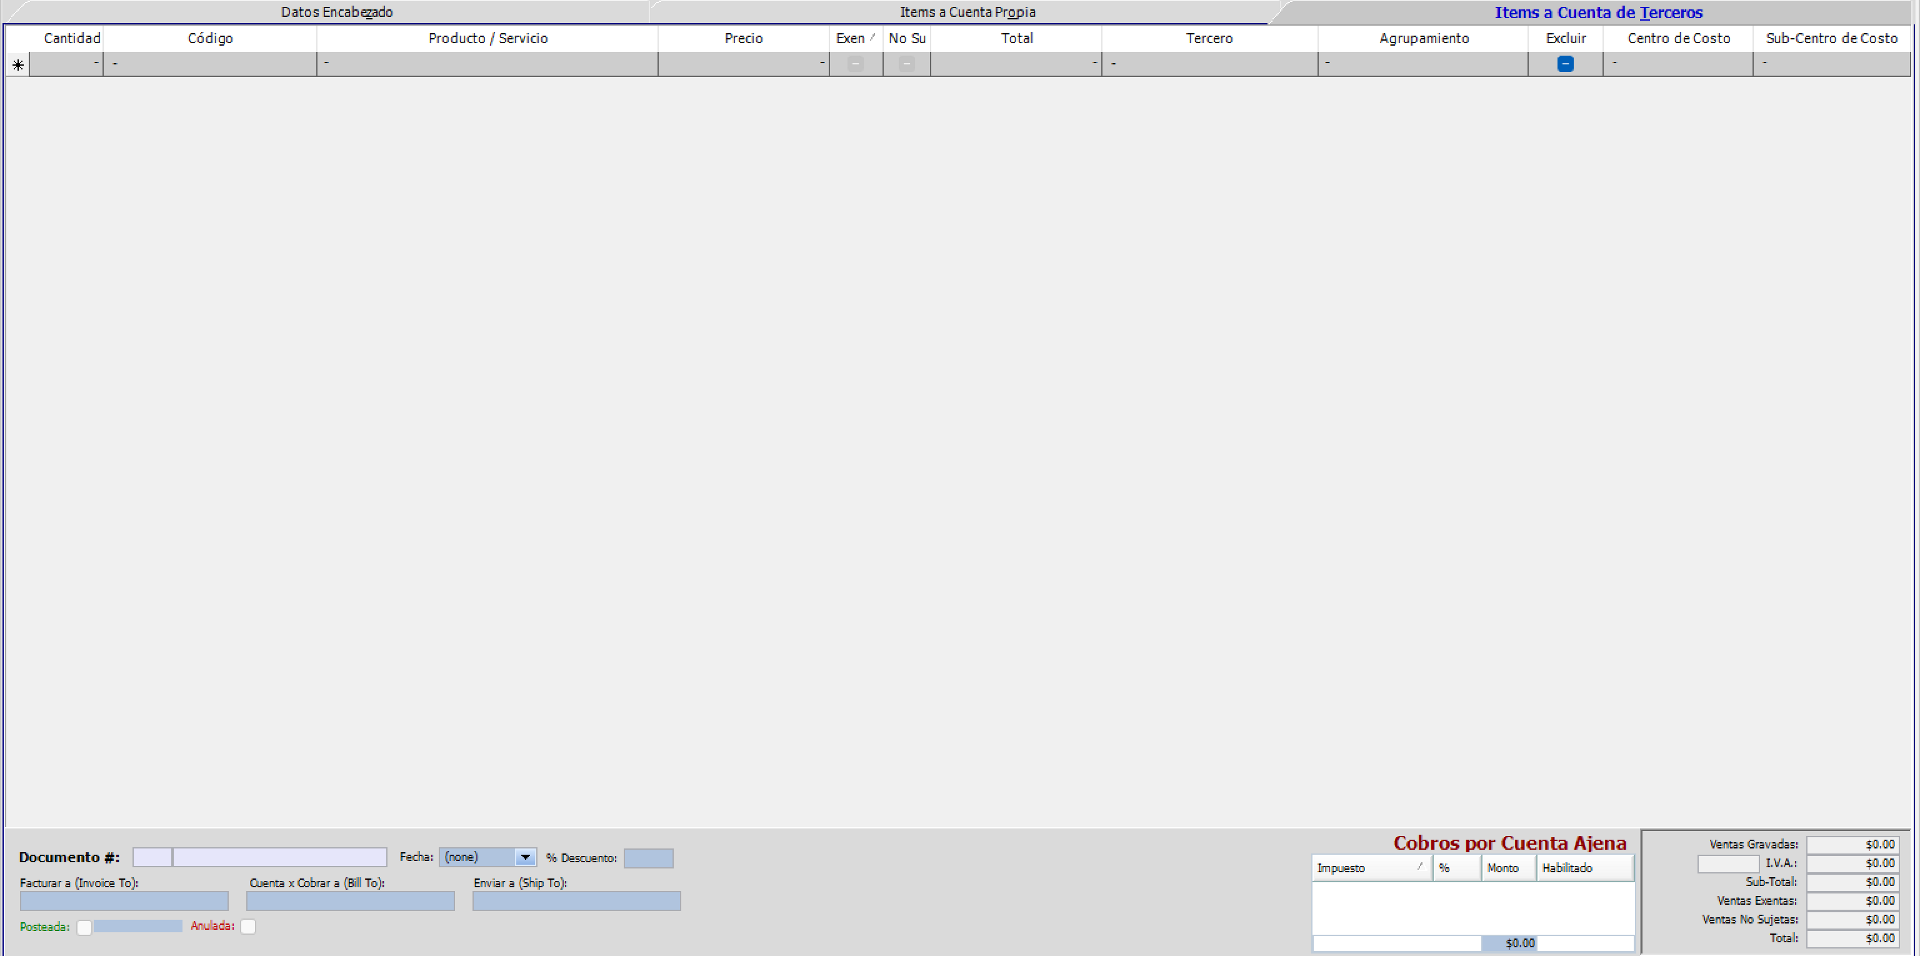Toggle the No Su checkbox in new row
Image resolution: width=1920 pixels, height=956 pixels.
[x=906, y=64]
